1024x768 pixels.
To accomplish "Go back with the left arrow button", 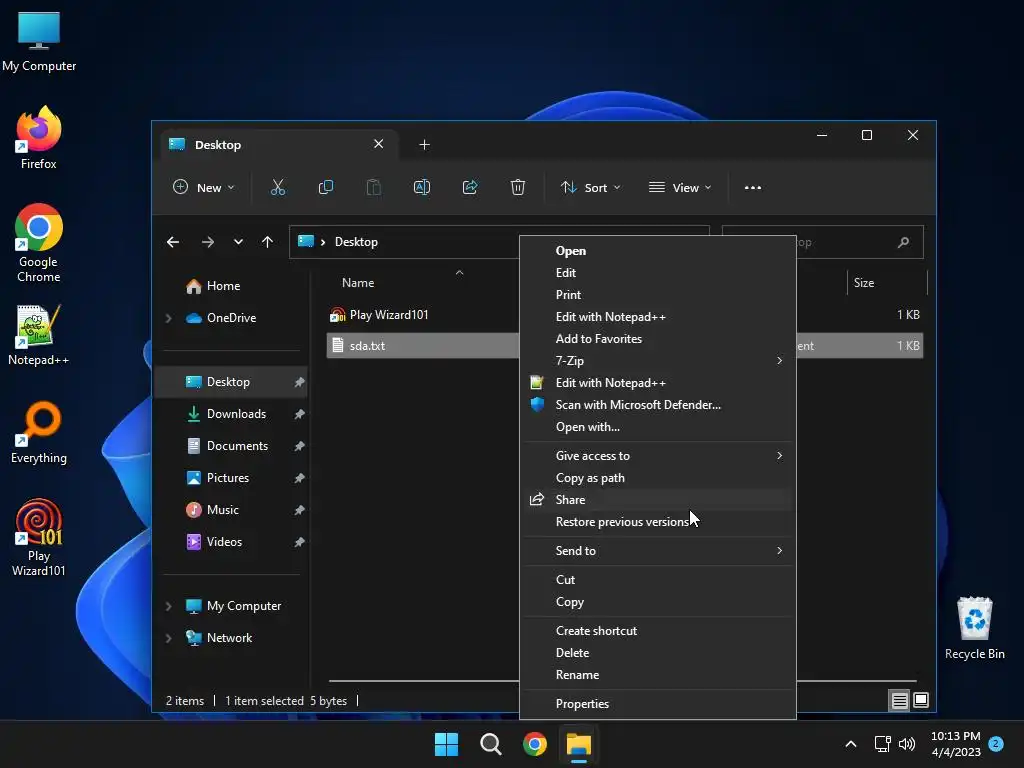I will point(172,242).
